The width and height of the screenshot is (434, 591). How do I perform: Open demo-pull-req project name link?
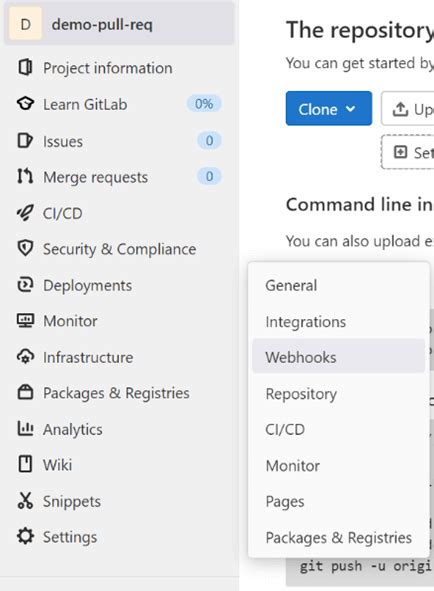(x=102, y=25)
